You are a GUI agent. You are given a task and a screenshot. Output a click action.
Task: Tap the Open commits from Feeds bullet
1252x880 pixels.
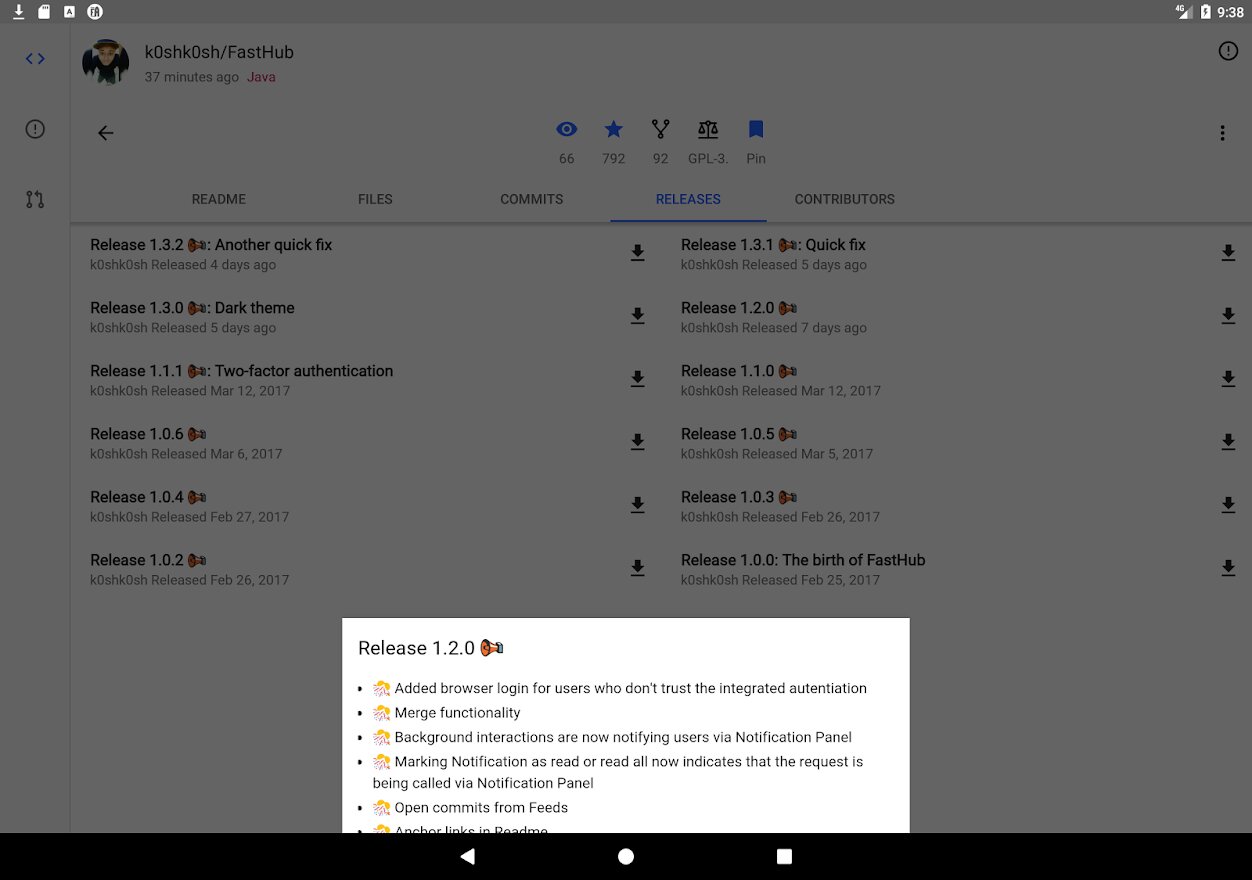(481, 808)
